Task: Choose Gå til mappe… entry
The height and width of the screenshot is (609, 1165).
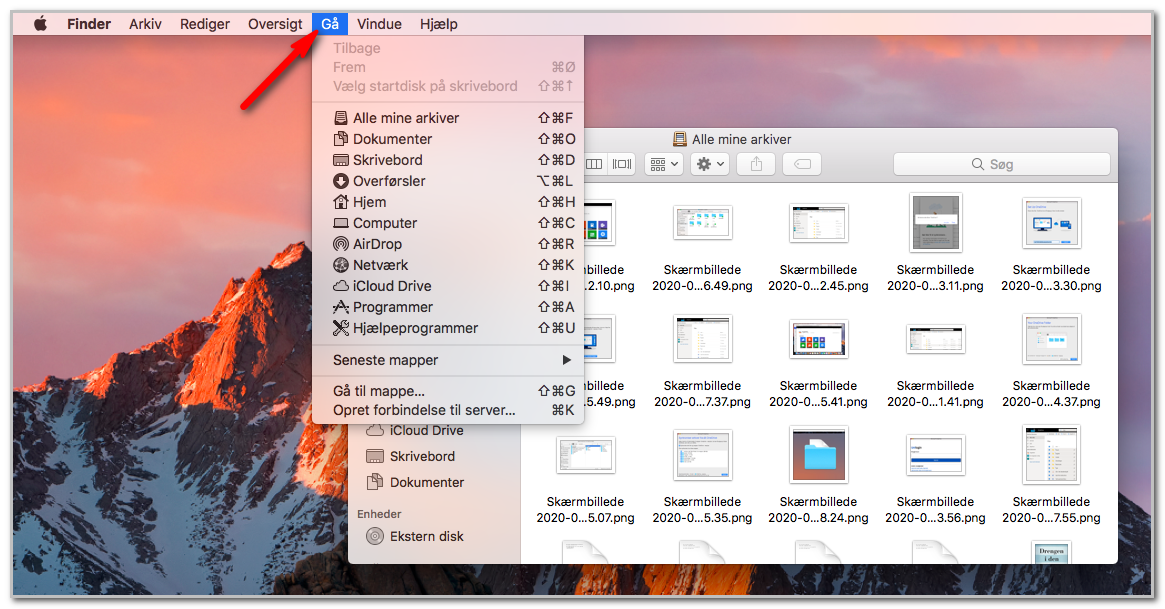Action: [448, 391]
